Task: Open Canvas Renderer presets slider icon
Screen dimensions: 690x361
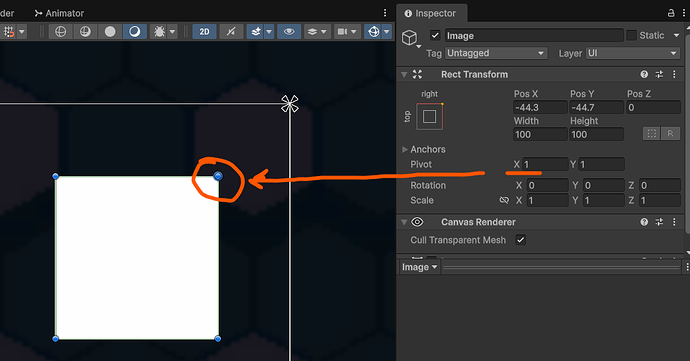Action: 659,222
